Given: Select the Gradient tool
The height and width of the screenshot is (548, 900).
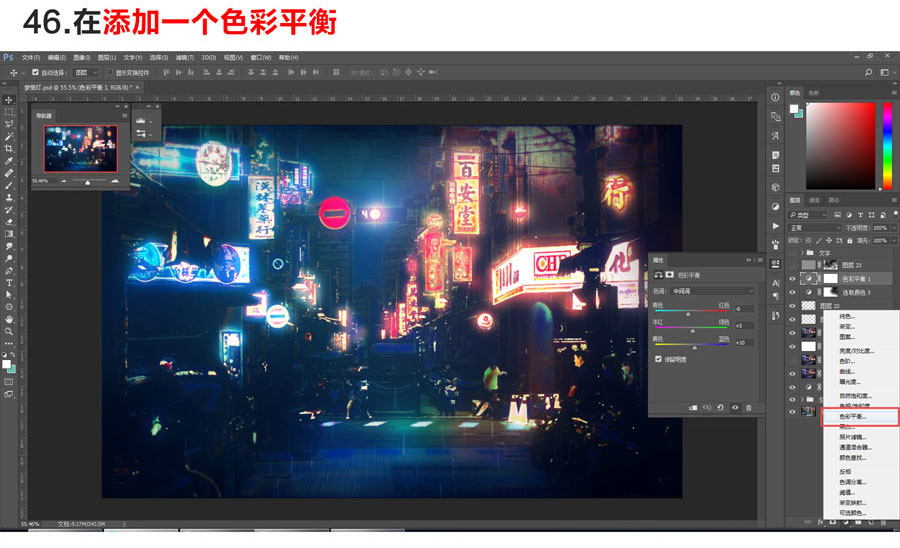Looking at the screenshot, I should tap(9, 234).
